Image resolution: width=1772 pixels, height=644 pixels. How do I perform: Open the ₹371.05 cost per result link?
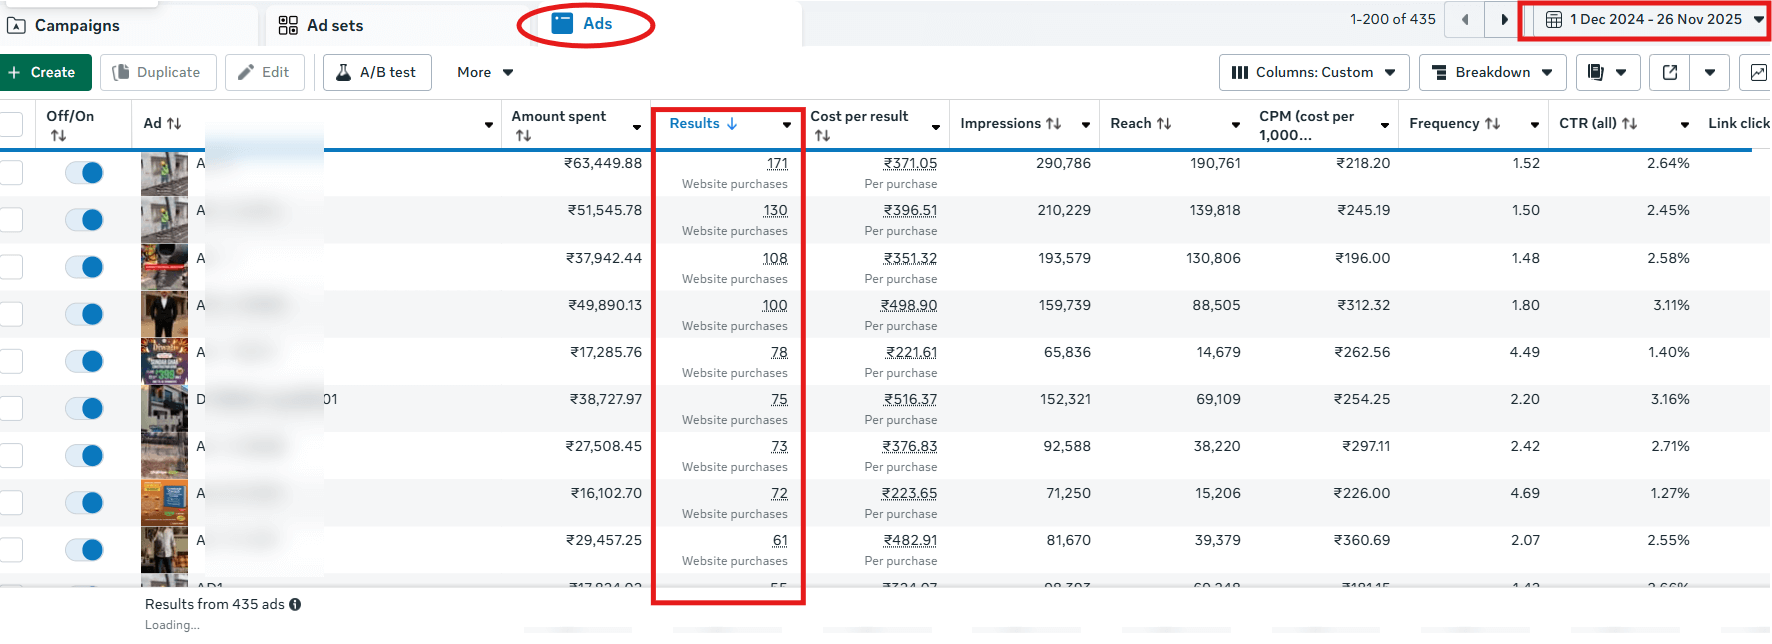point(910,163)
